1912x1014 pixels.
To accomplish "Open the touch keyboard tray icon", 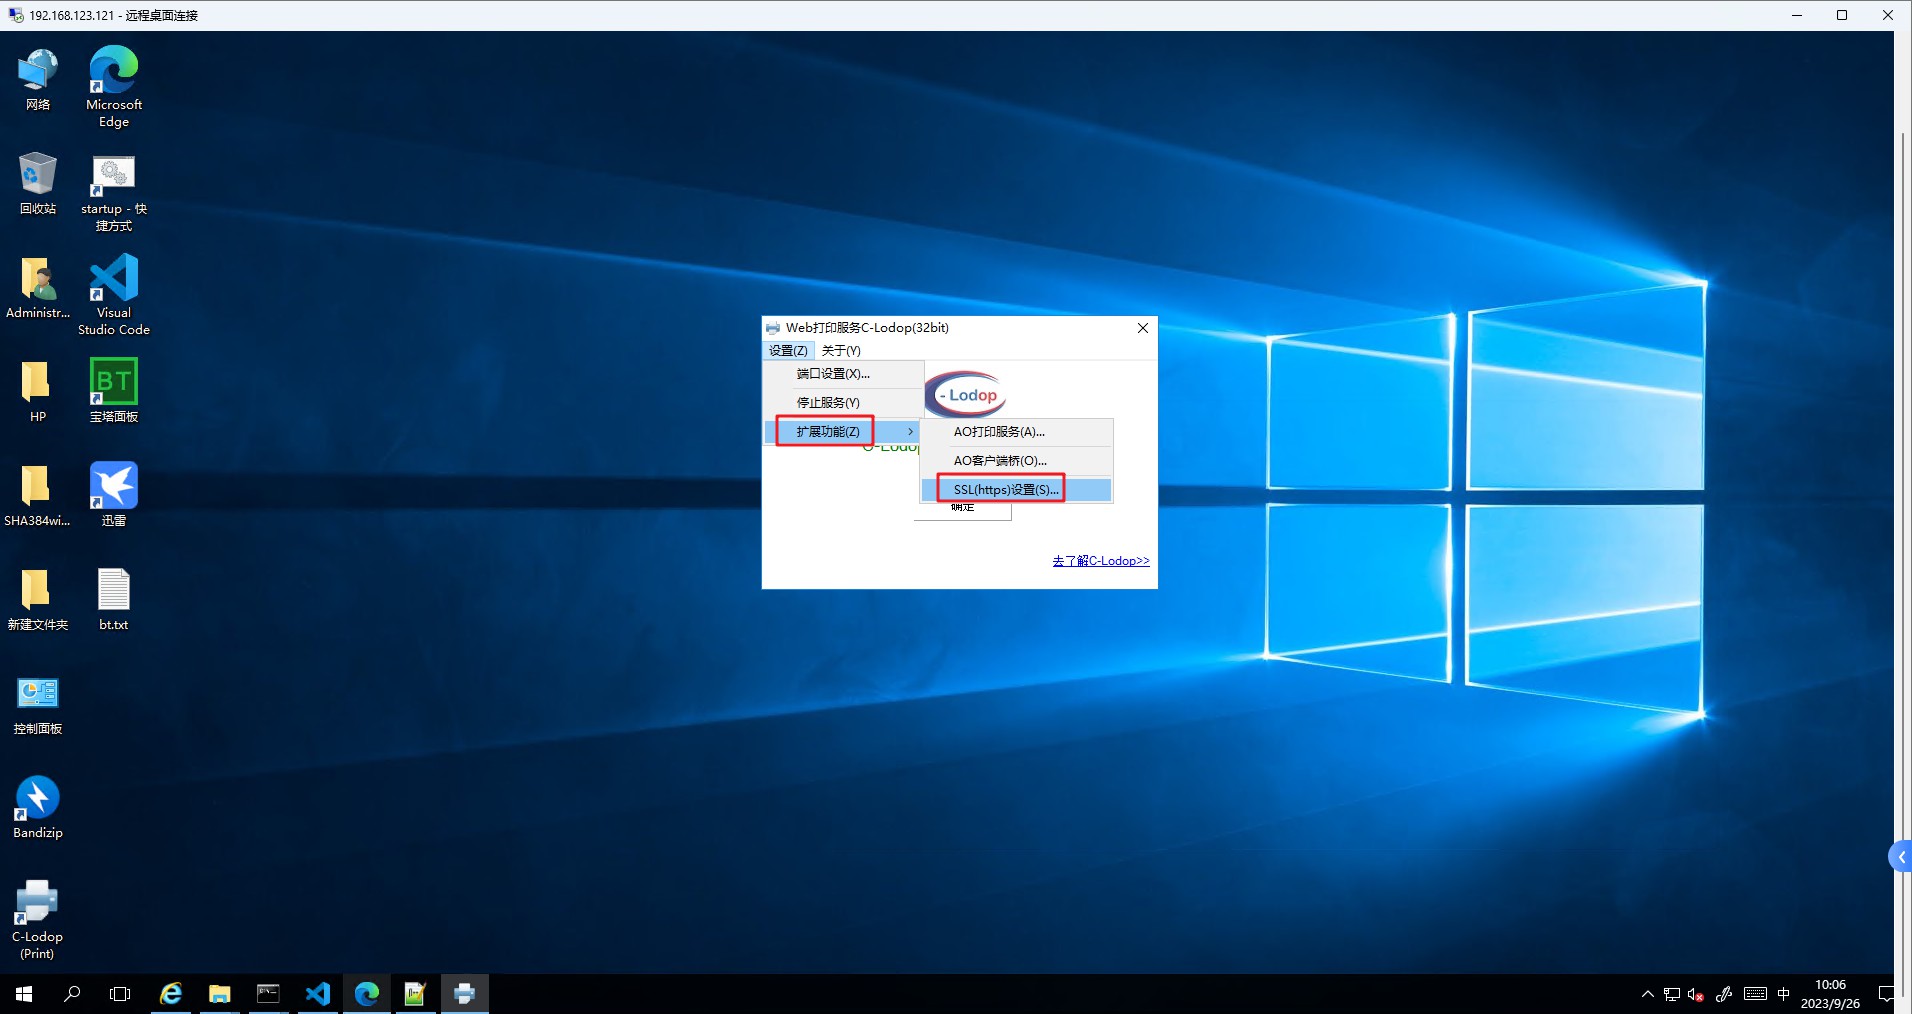I will (x=1755, y=994).
